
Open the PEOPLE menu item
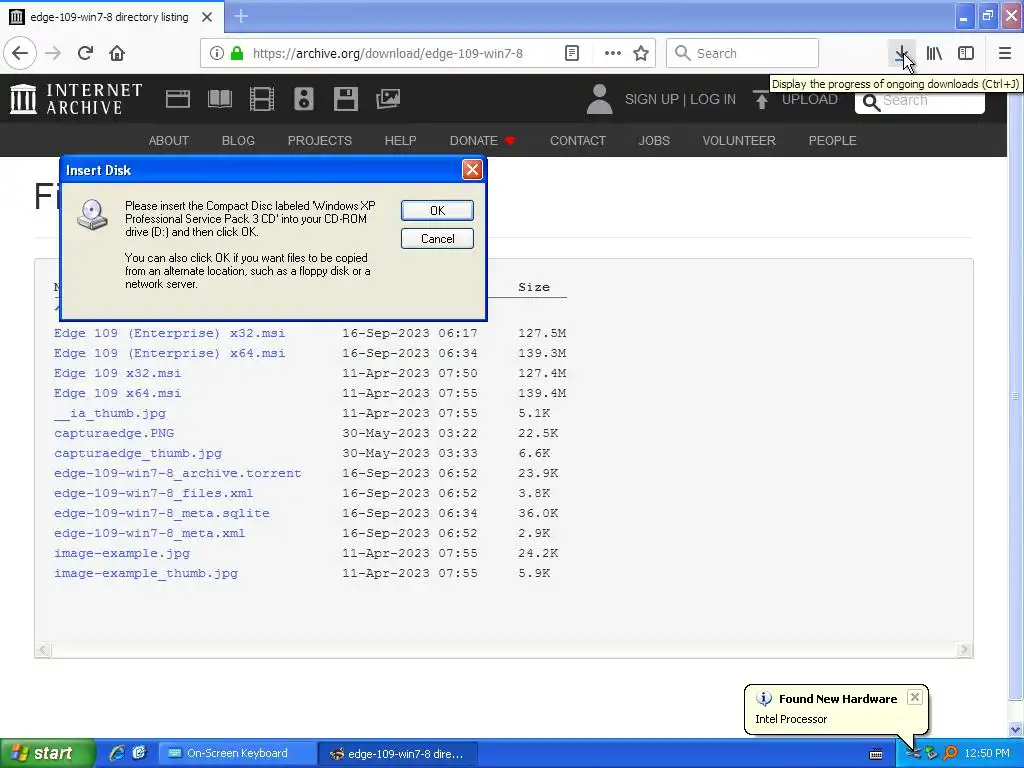833,140
